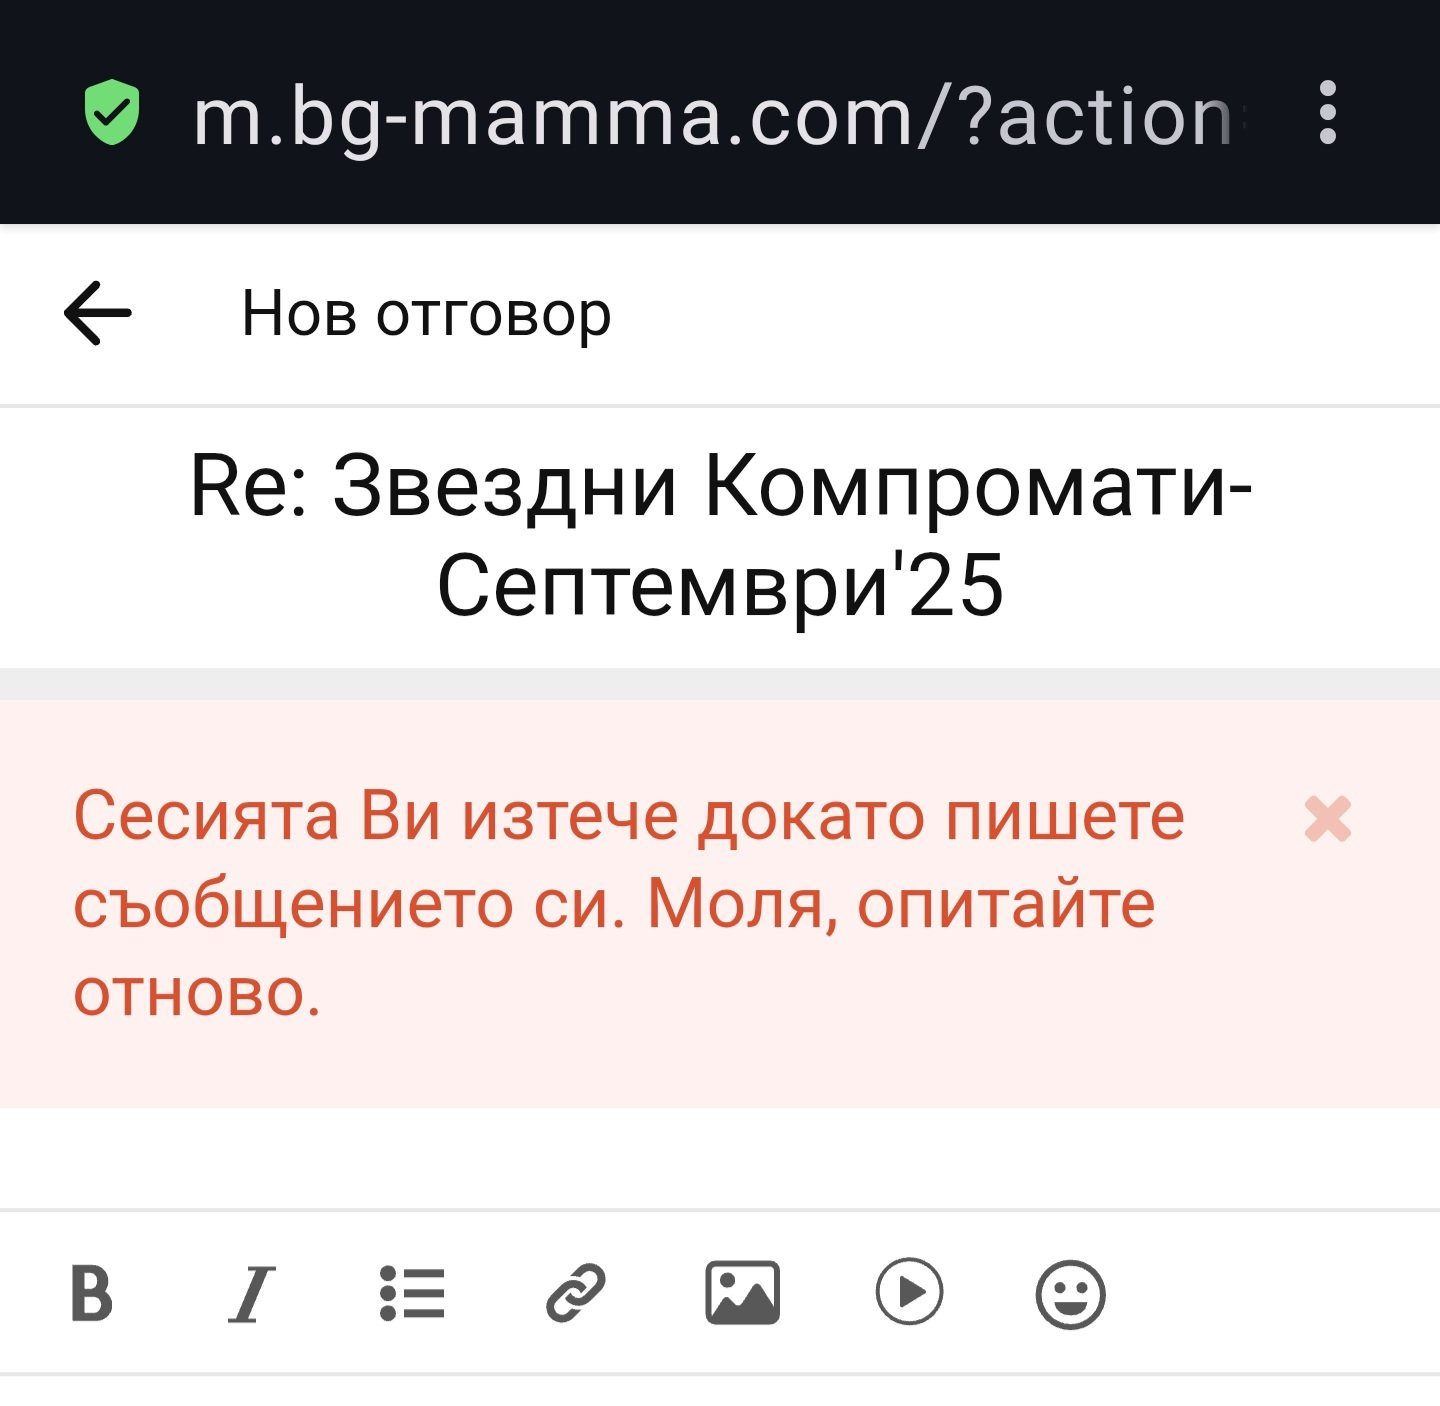Image resolution: width=1440 pixels, height=1406 pixels.
Task: Click the message area below formatting toolbar
Action: 720,1392
